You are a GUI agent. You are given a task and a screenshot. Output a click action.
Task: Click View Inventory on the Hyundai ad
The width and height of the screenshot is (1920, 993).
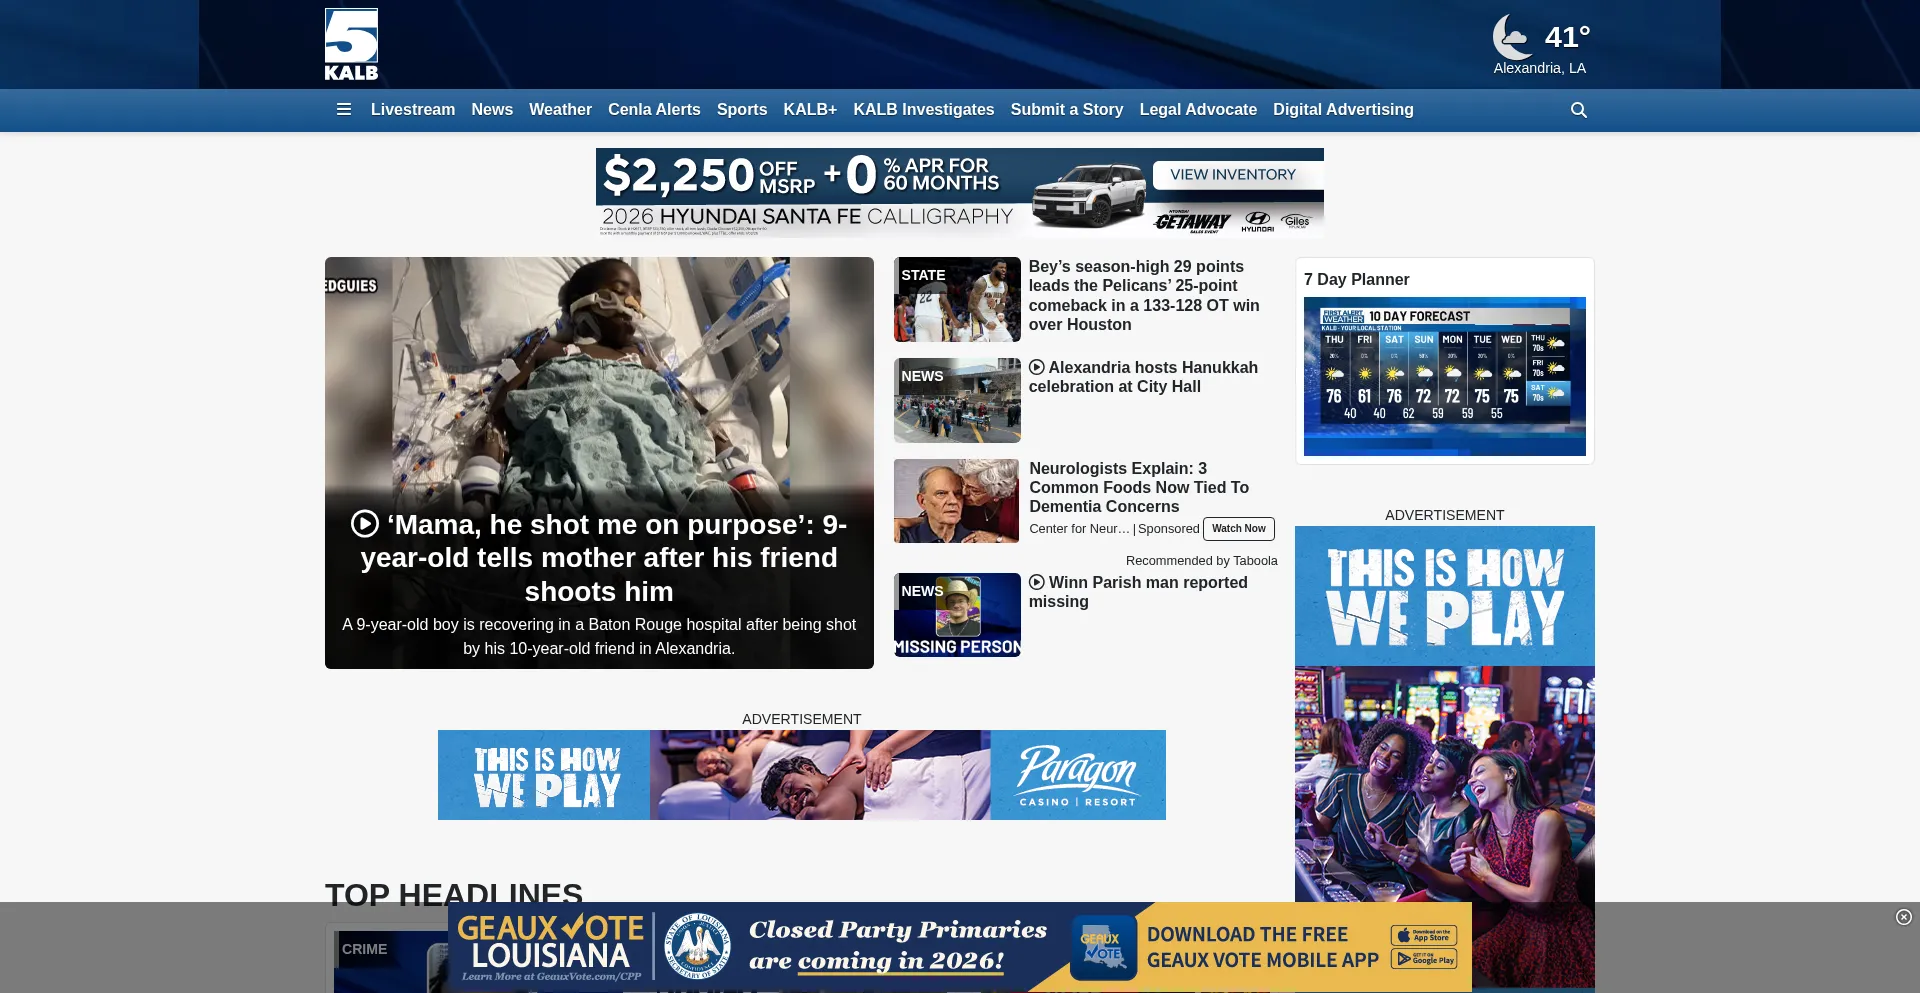point(1232,175)
